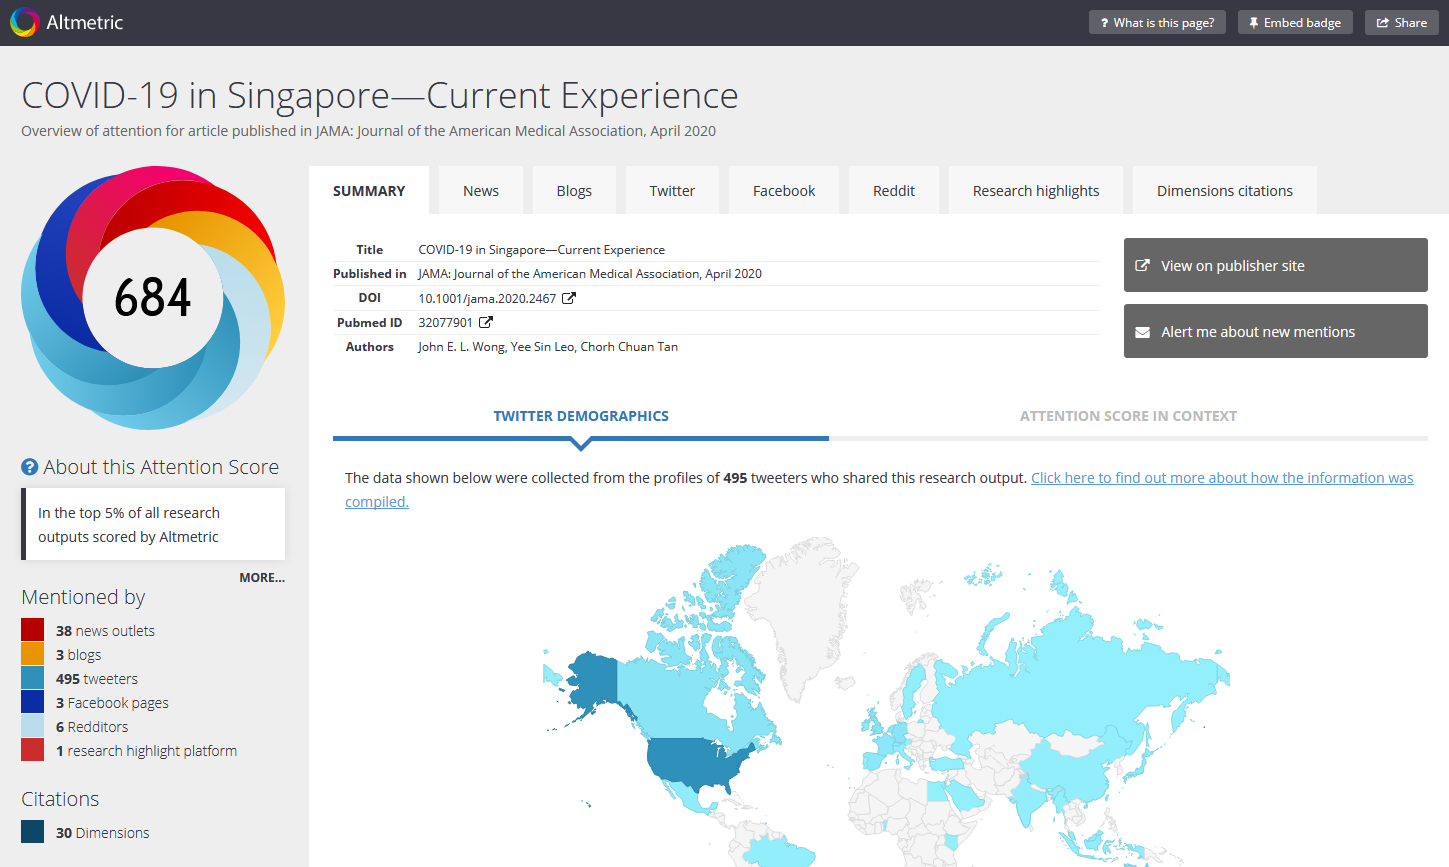Viewport: 1449px width, 867px height.
Task: Click external link icon on View on publisher site
Action: 1142,266
